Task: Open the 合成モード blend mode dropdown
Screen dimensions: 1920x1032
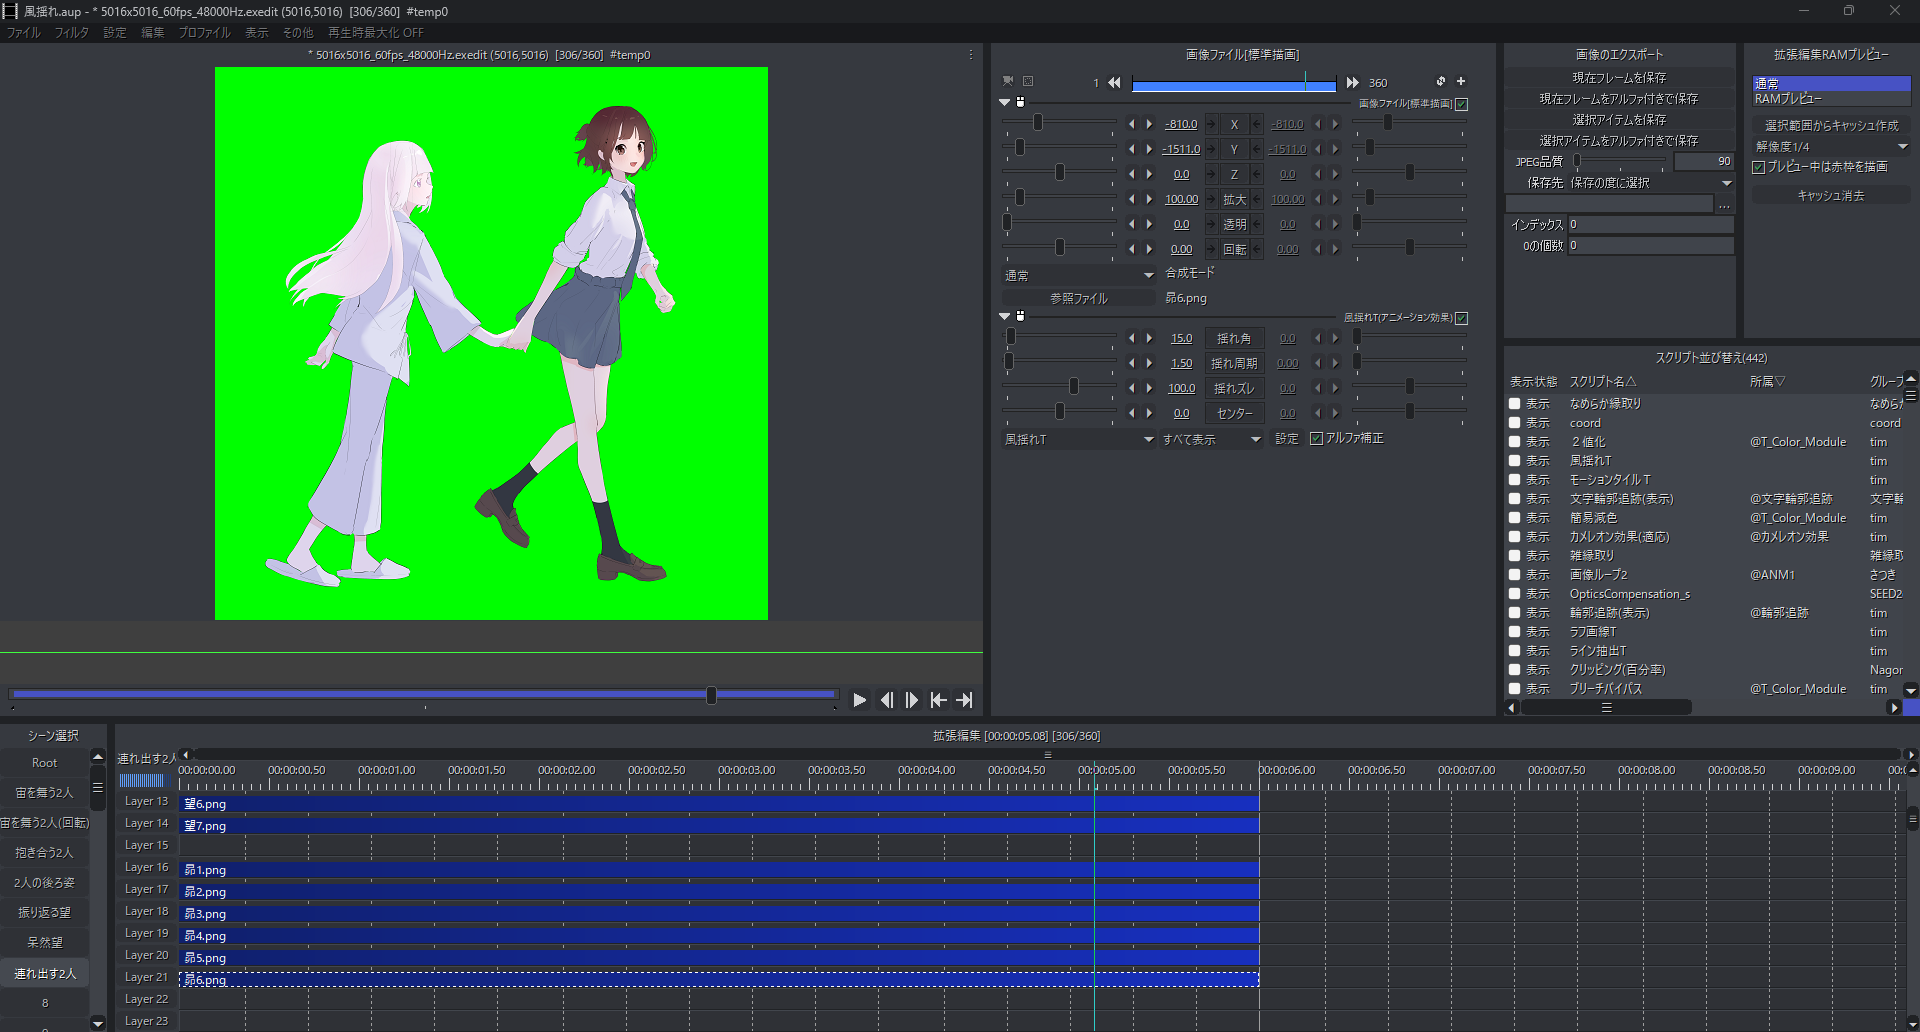Action: click(x=1078, y=275)
